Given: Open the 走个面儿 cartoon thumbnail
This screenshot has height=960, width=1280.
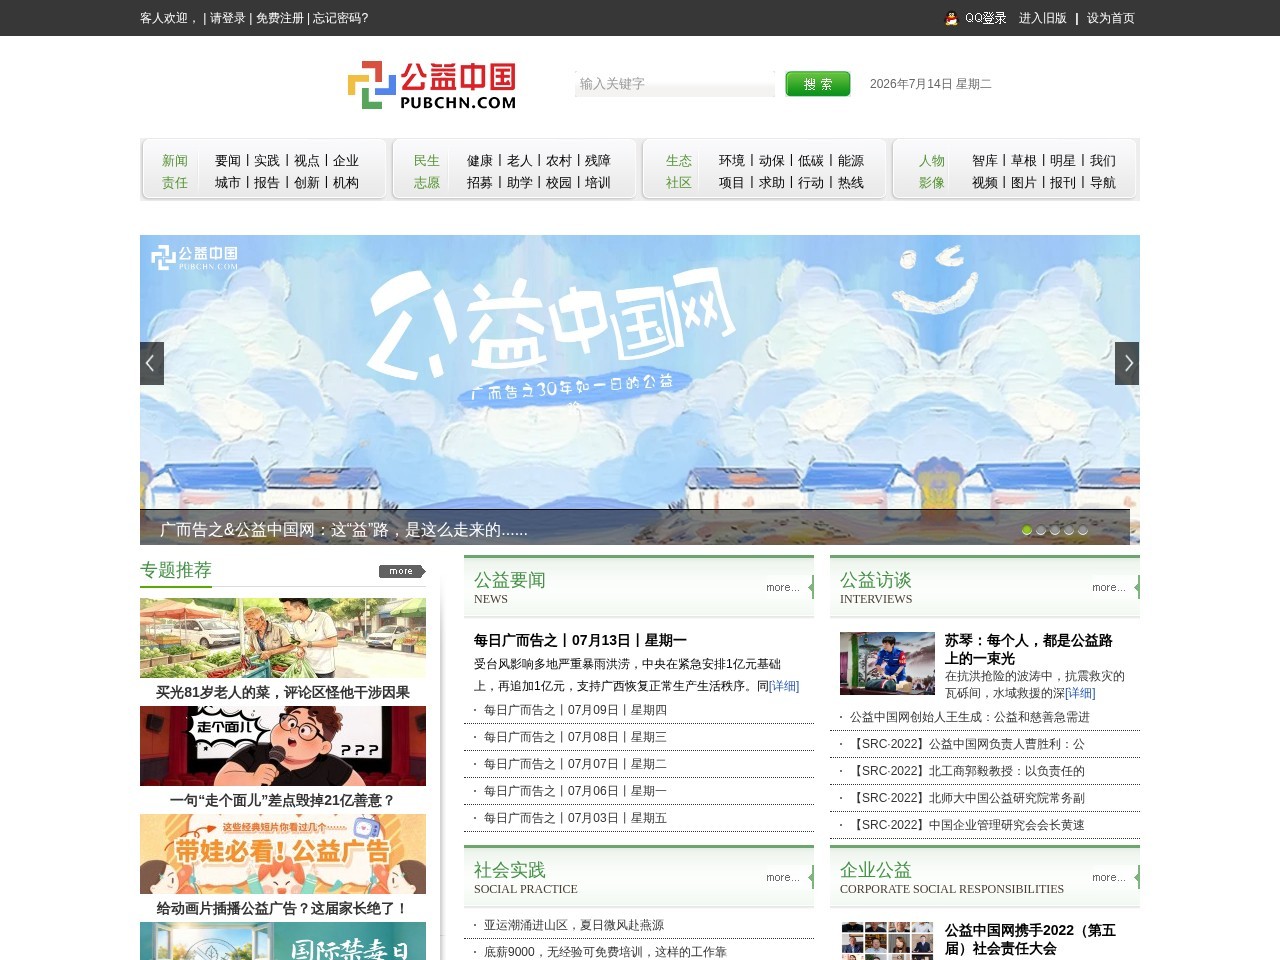Looking at the screenshot, I should point(283,746).
